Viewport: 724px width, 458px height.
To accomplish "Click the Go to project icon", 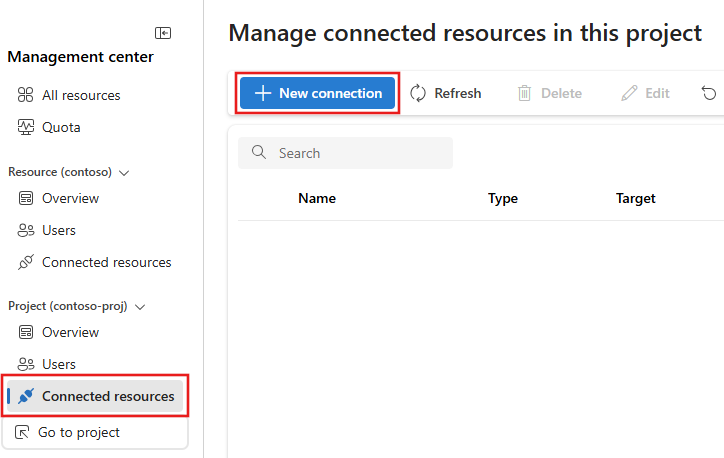I will [x=23, y=433].
